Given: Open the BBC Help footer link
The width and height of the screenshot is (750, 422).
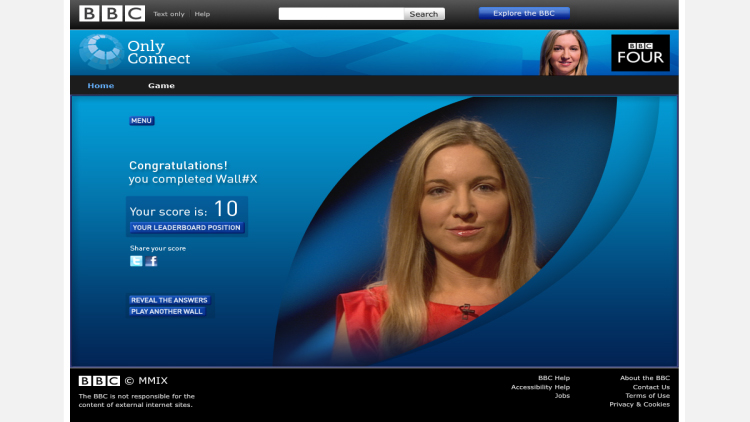Looking at the screenshot, I should (554, 378).
